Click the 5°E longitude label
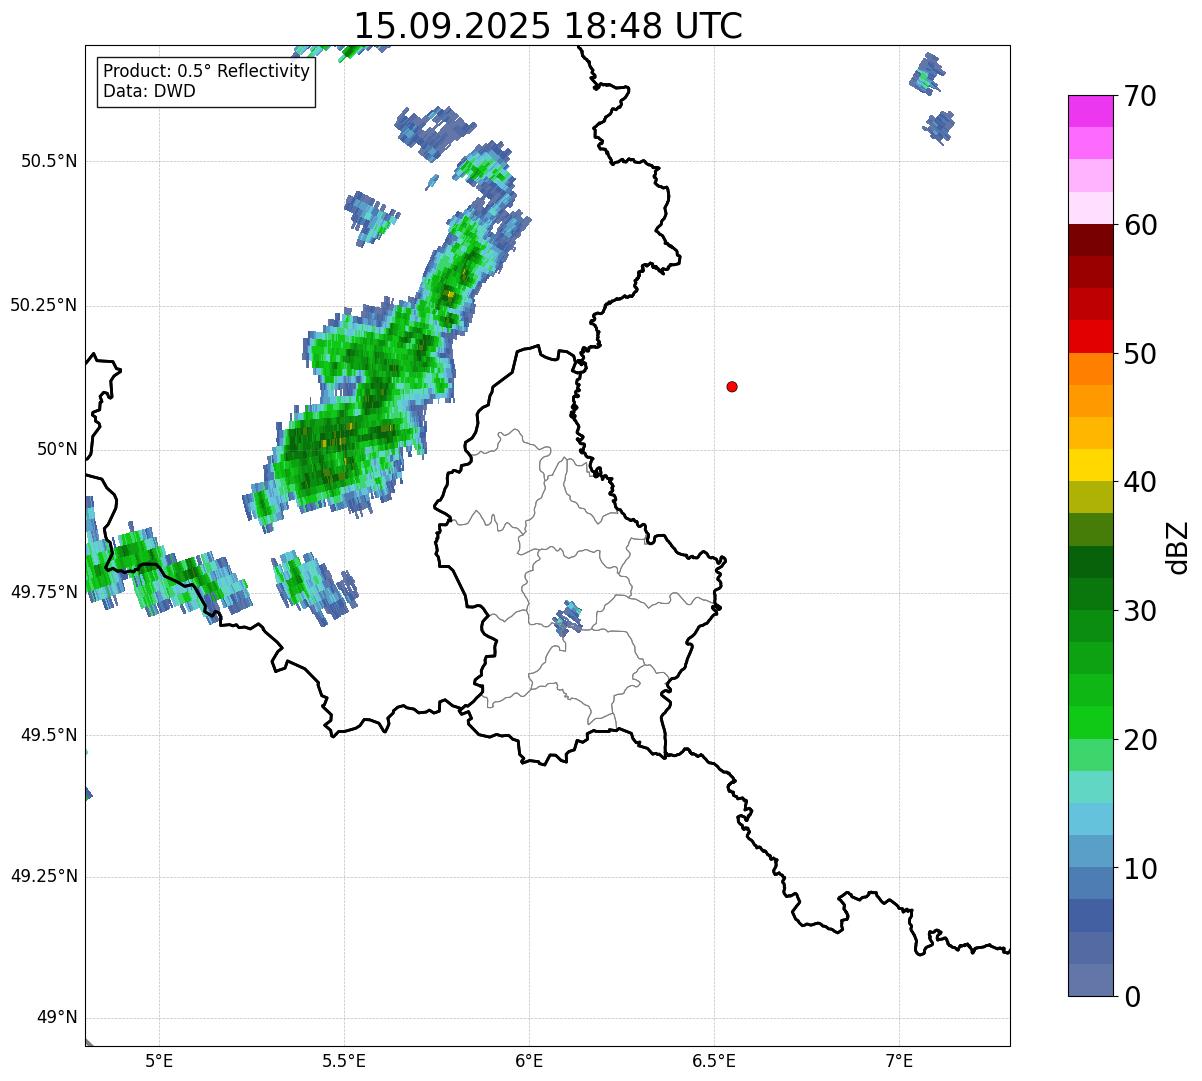1202x1081 pixels. (159, 1061)
